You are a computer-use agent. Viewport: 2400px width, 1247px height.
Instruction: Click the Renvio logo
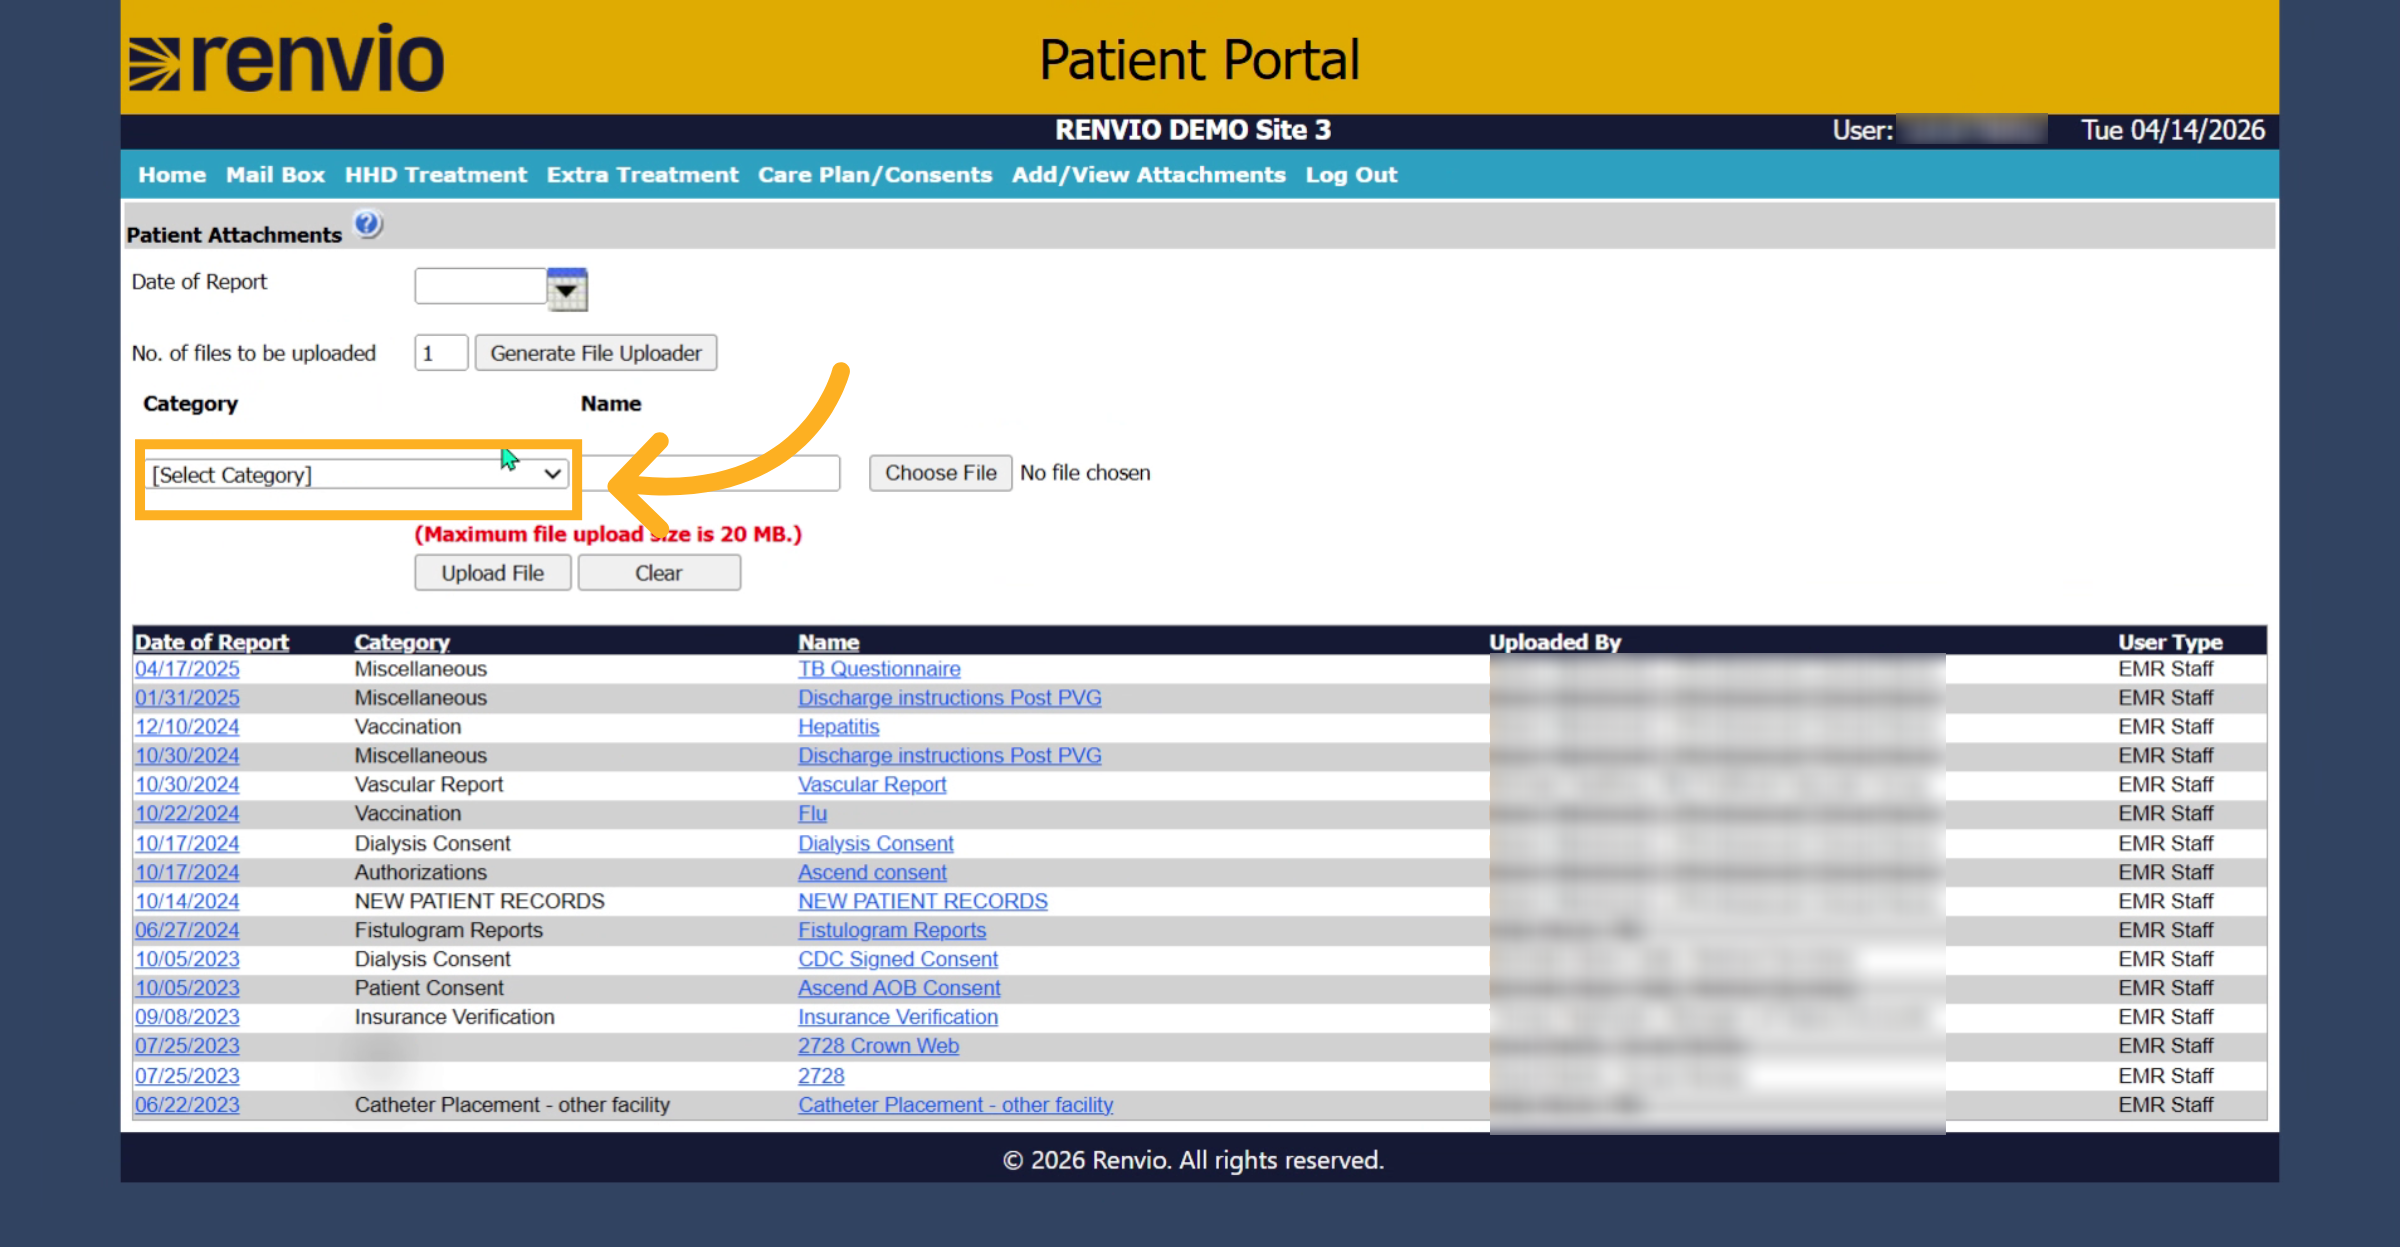(287, 58)
